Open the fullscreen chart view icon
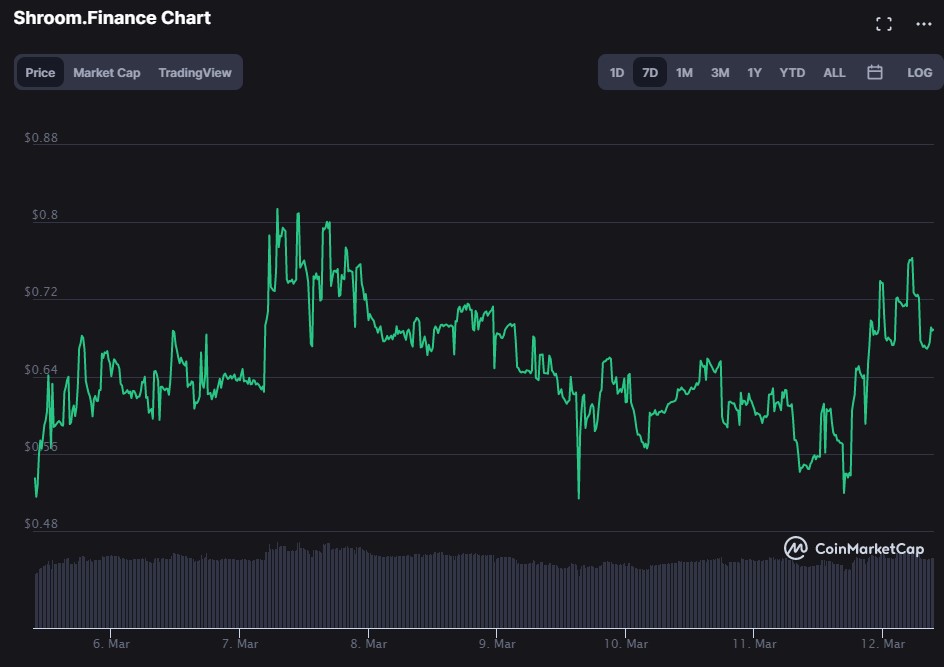 [883, 24]
